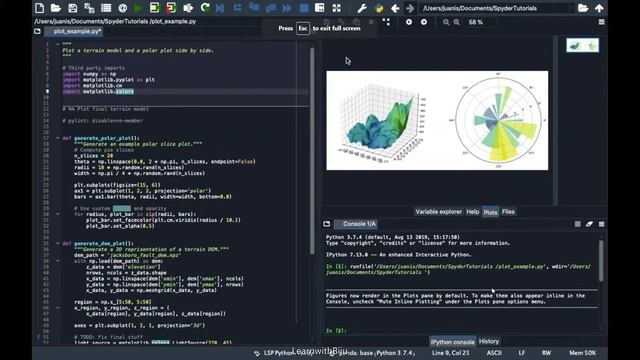640x360 pixels.
Task: Edit the working directory path field
Action: click(x=496, y=8)
